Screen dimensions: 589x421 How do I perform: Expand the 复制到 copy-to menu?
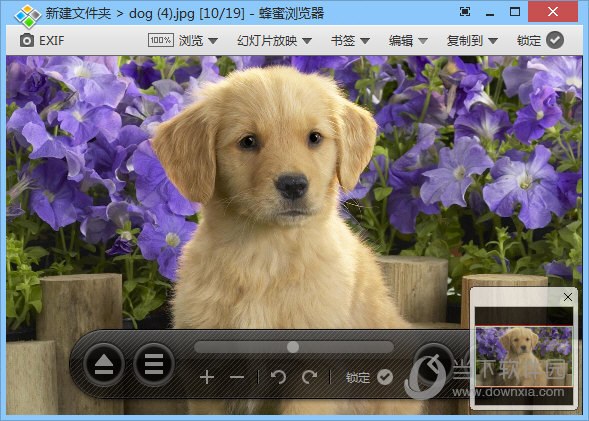[472, 40]
